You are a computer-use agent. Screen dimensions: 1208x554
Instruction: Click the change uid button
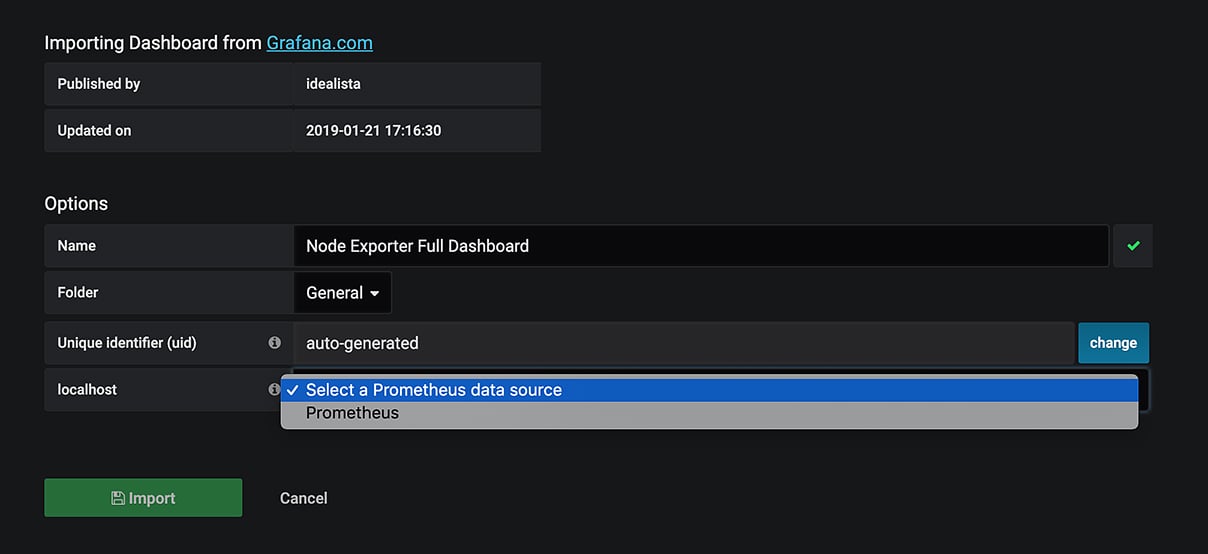(x=1113, y=343)
